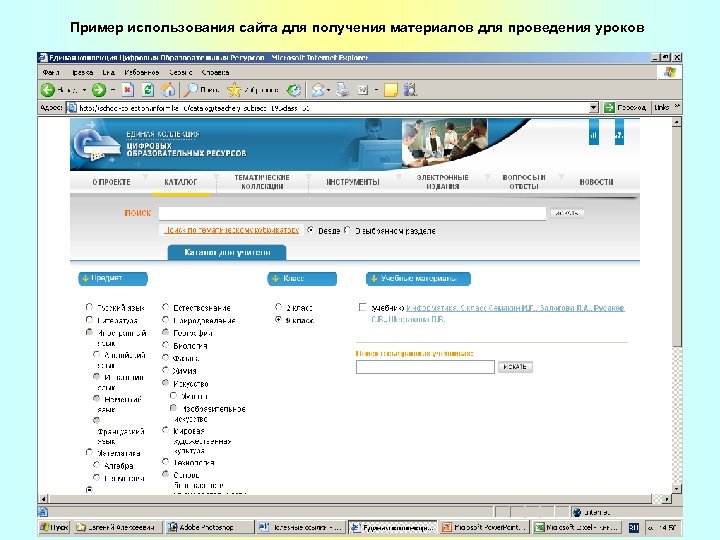Open the Forward button history dropdown arrow

[112, 90]
